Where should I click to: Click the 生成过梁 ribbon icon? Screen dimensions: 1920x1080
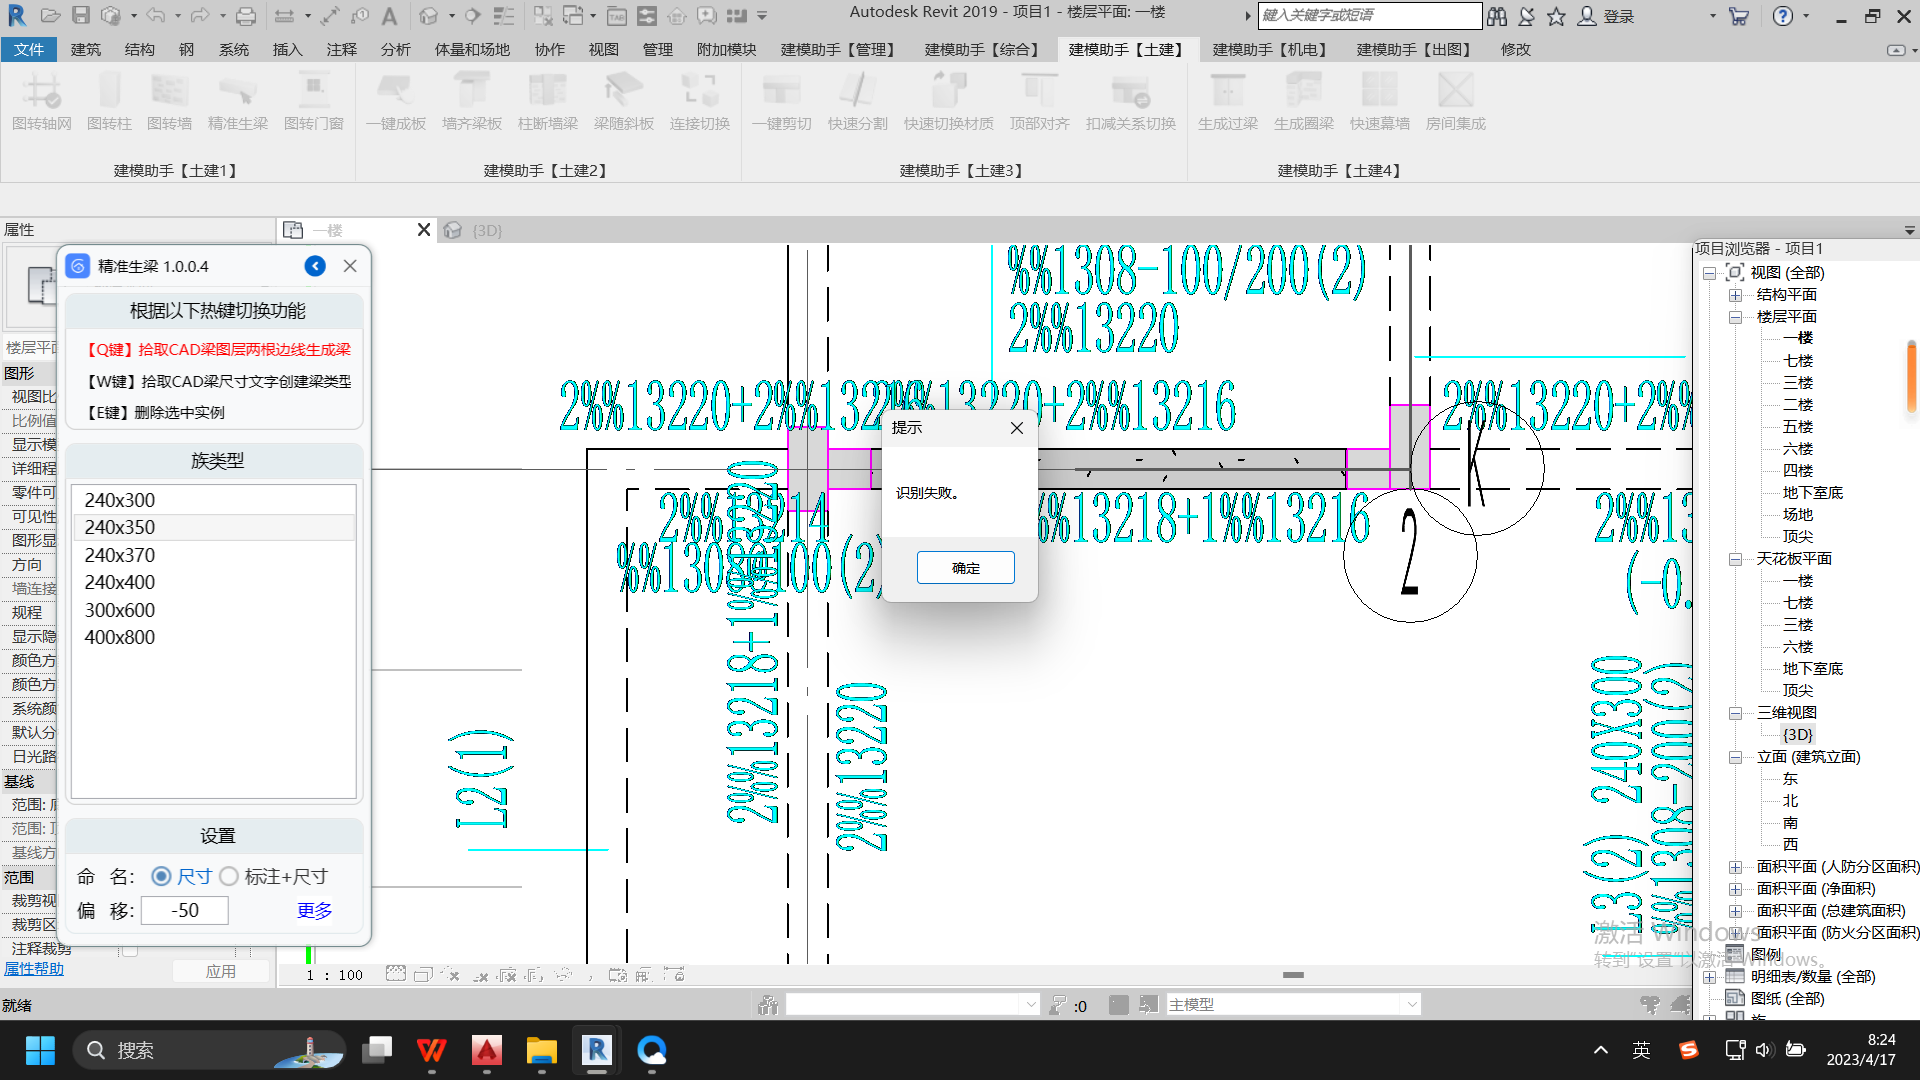pyautogui.click(x=1227, y=92)
